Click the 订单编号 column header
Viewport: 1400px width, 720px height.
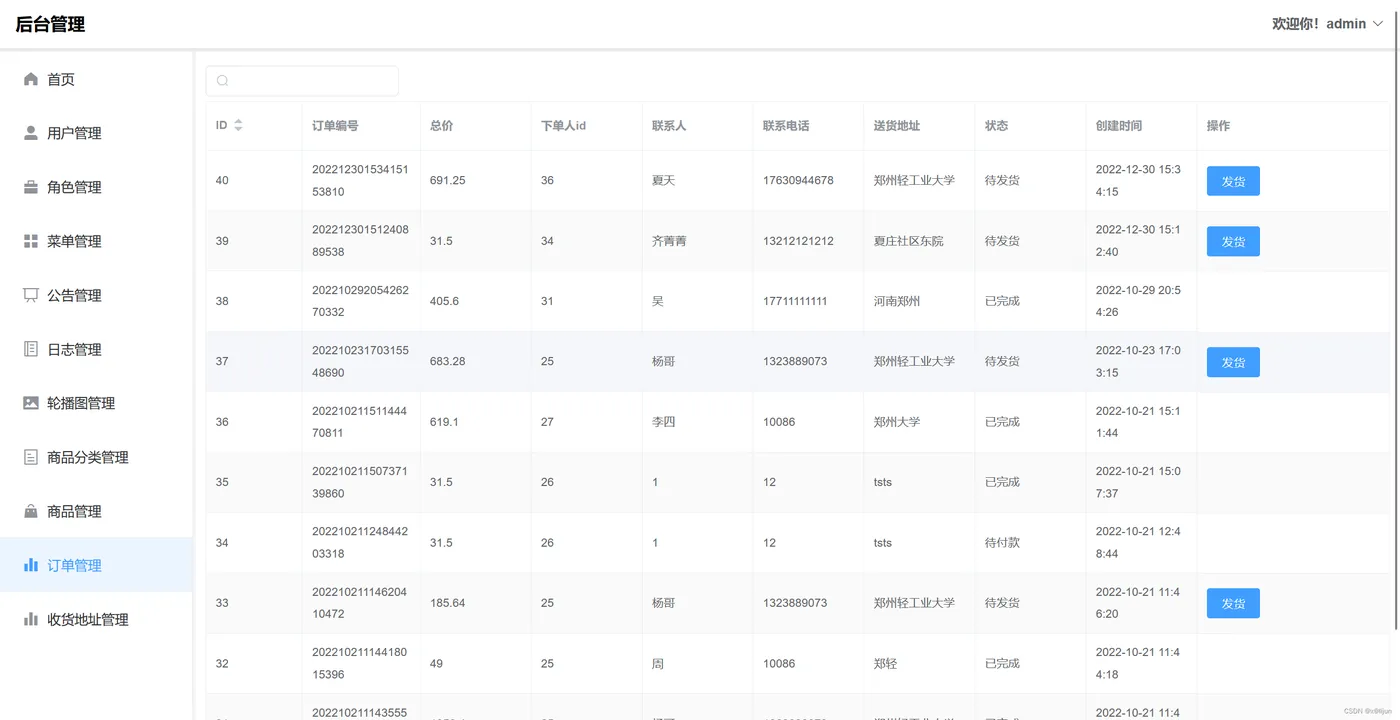point(335,126)
